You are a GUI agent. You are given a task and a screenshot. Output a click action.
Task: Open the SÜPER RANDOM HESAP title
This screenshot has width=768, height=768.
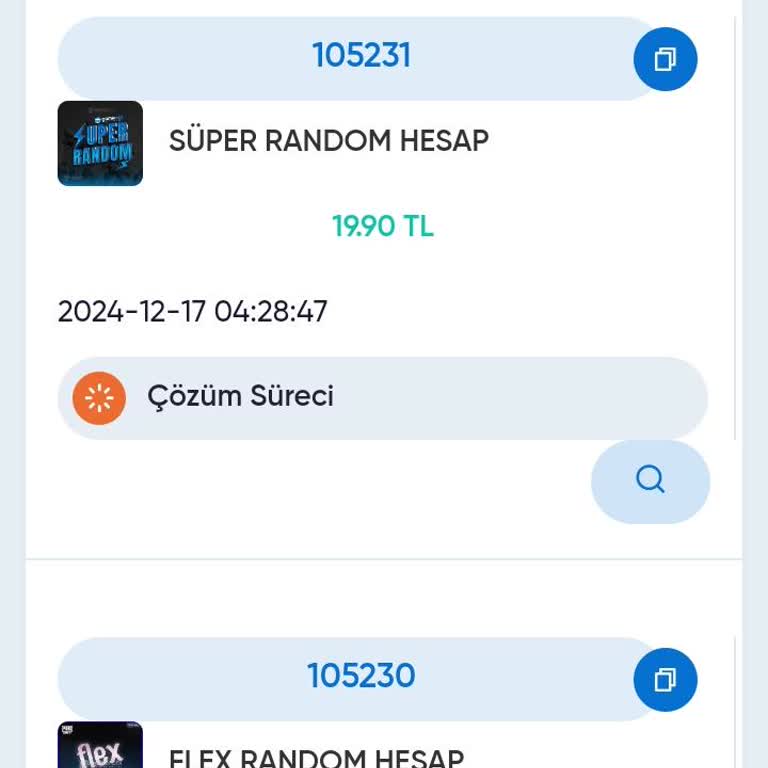click(x=328, y=141)
